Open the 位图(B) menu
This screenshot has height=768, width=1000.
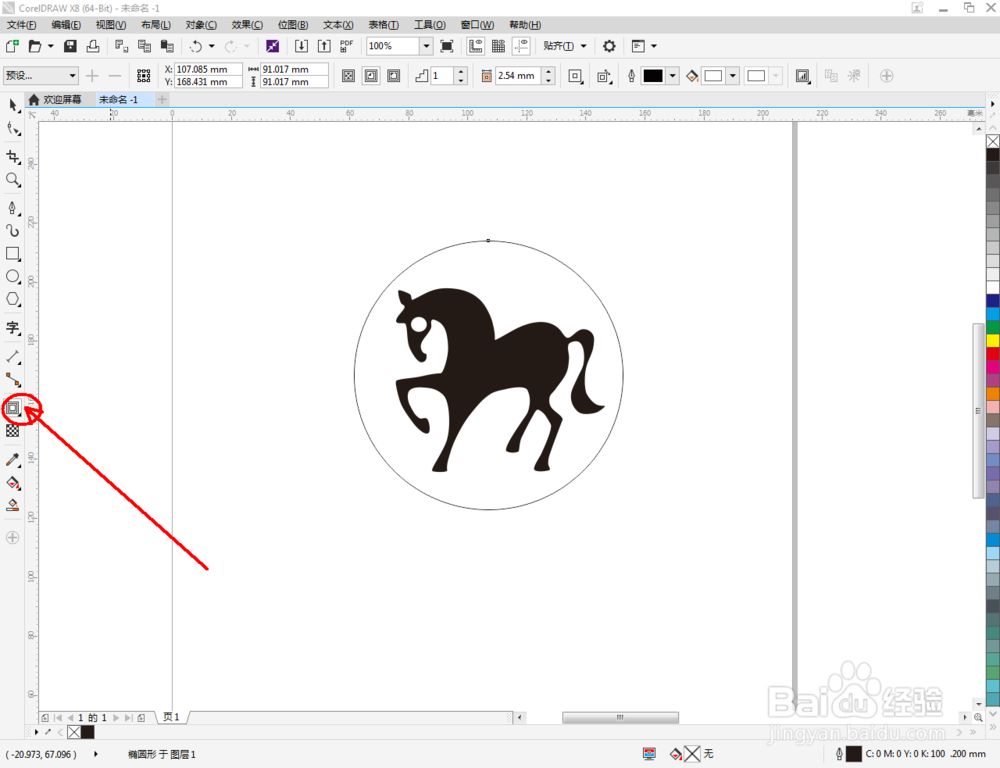[x=293, y=25]
